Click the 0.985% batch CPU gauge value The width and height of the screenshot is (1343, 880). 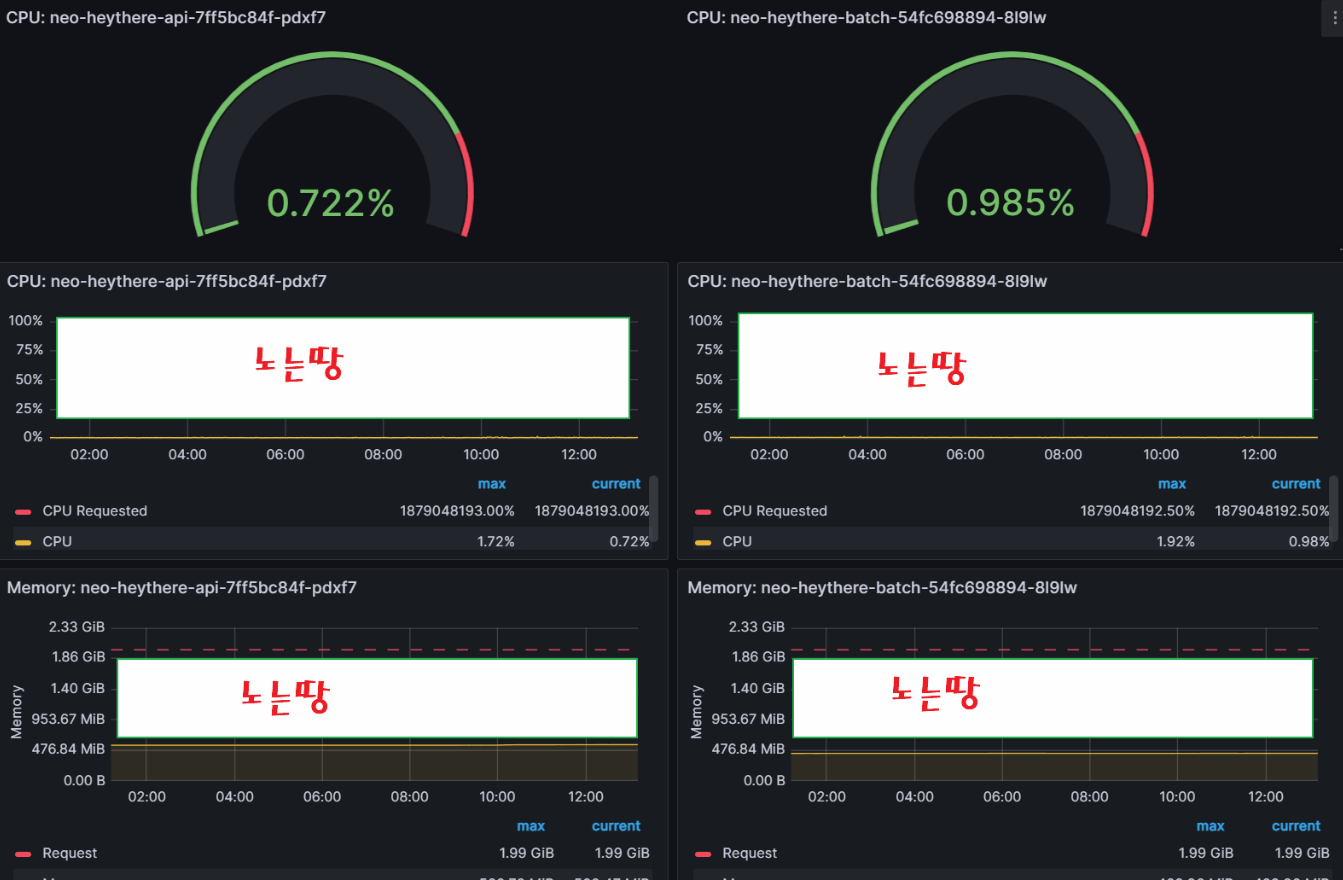(1010, 203)
